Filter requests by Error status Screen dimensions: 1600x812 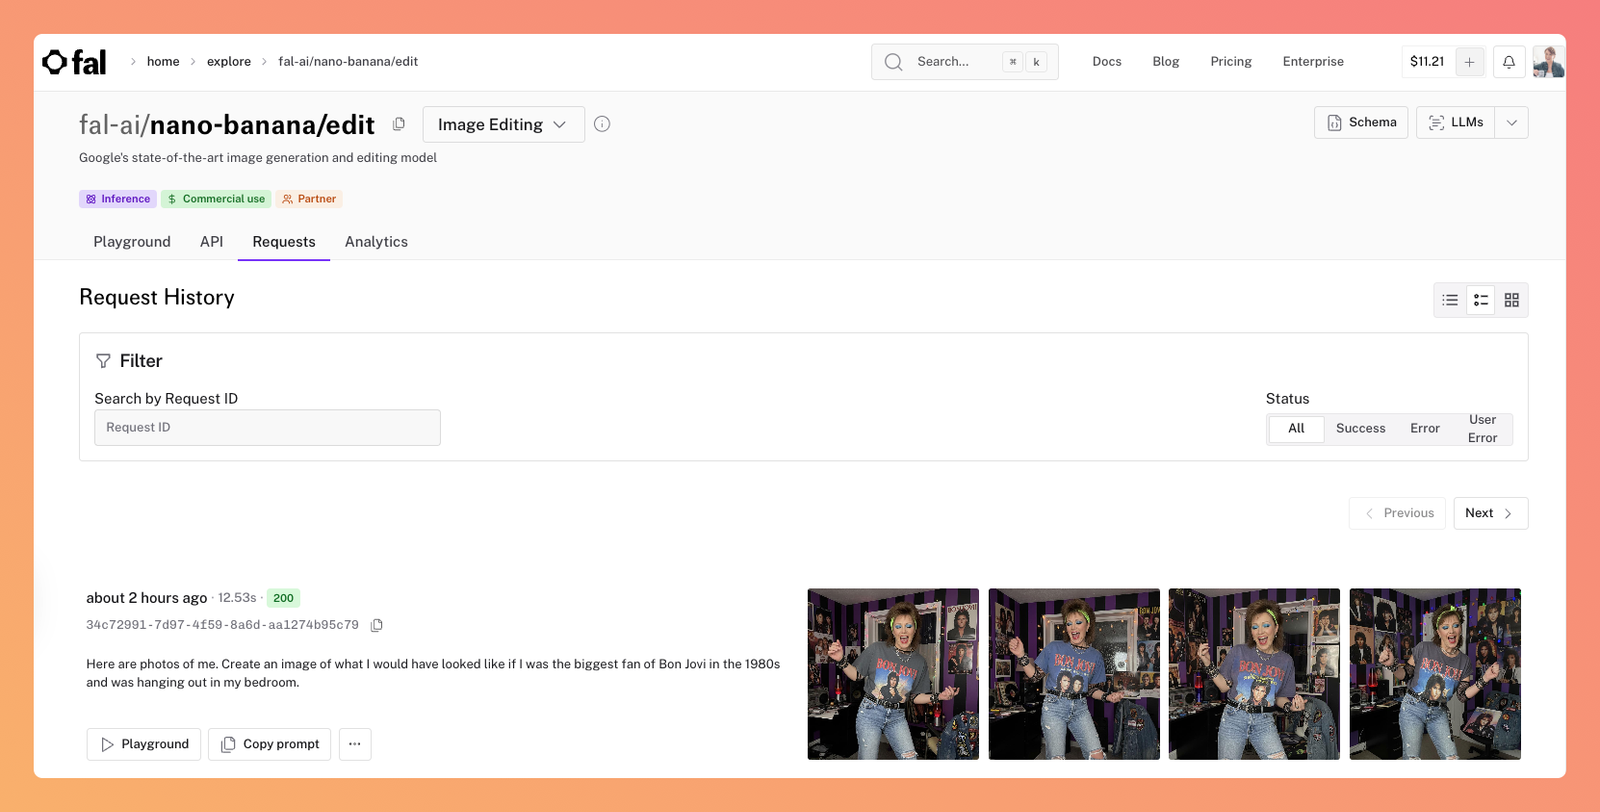[1424, 428]
